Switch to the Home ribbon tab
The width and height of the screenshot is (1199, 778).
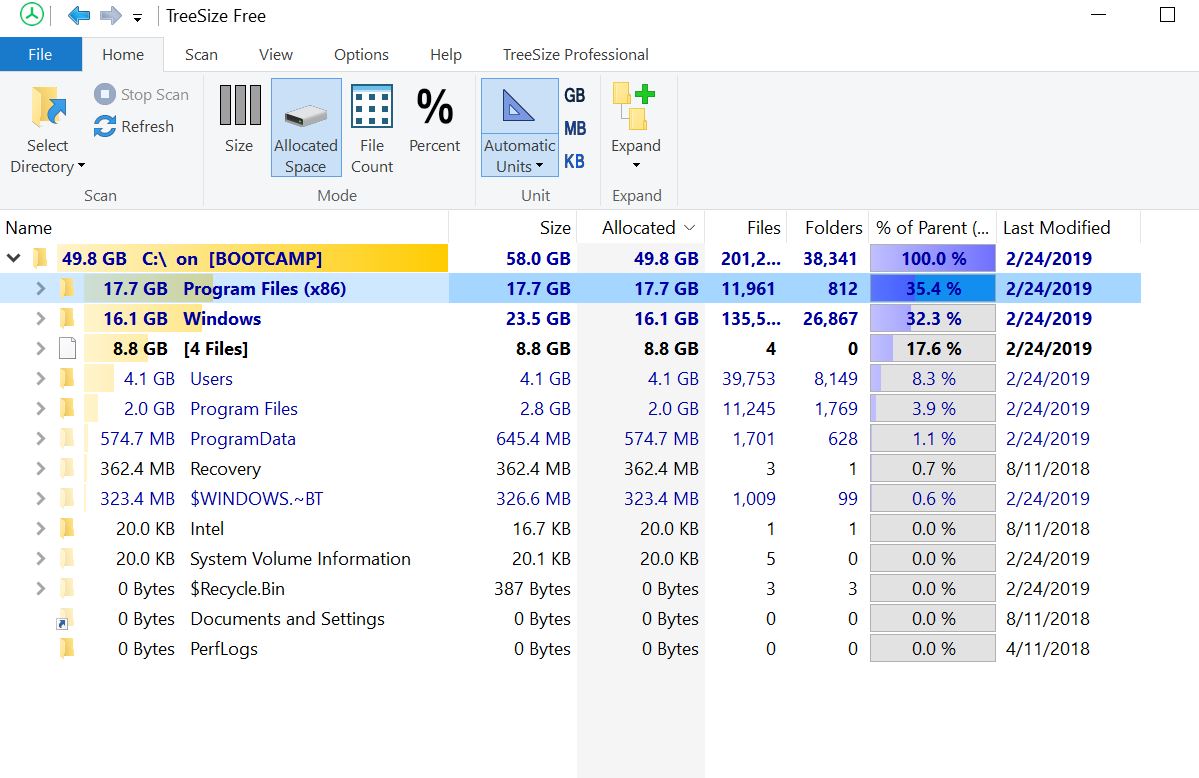pos(123,54)
